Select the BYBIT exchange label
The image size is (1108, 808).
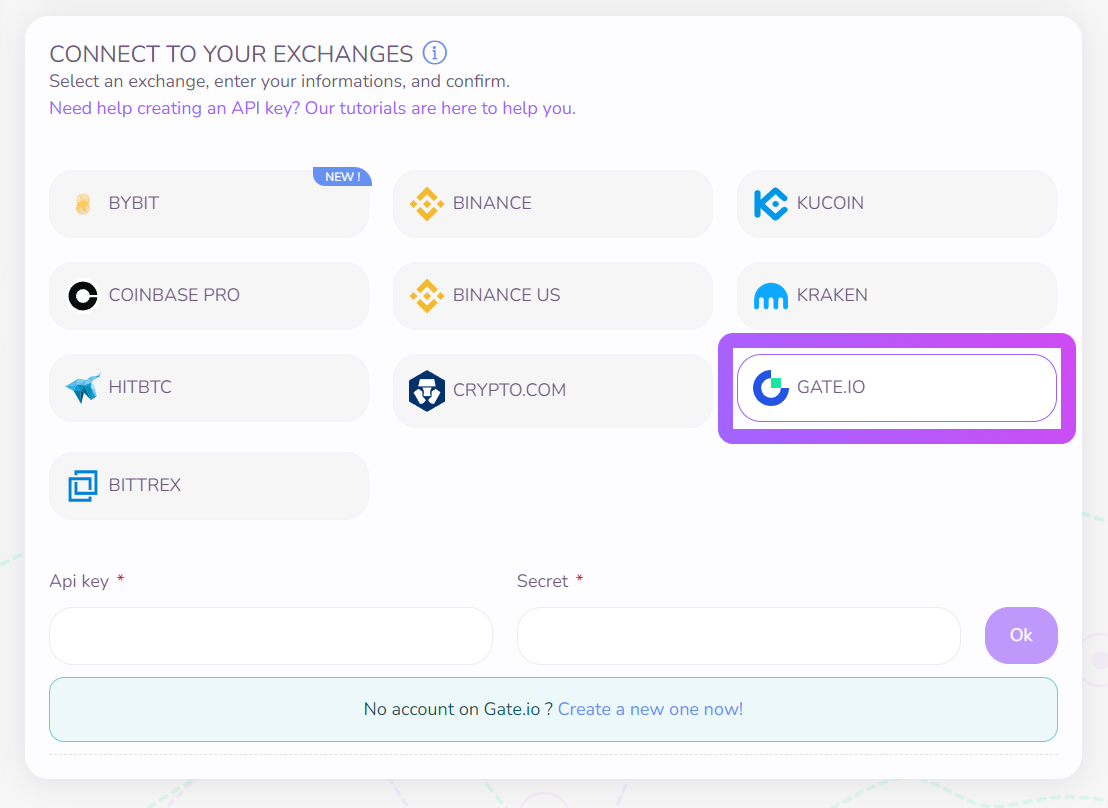tap(134, 203)
